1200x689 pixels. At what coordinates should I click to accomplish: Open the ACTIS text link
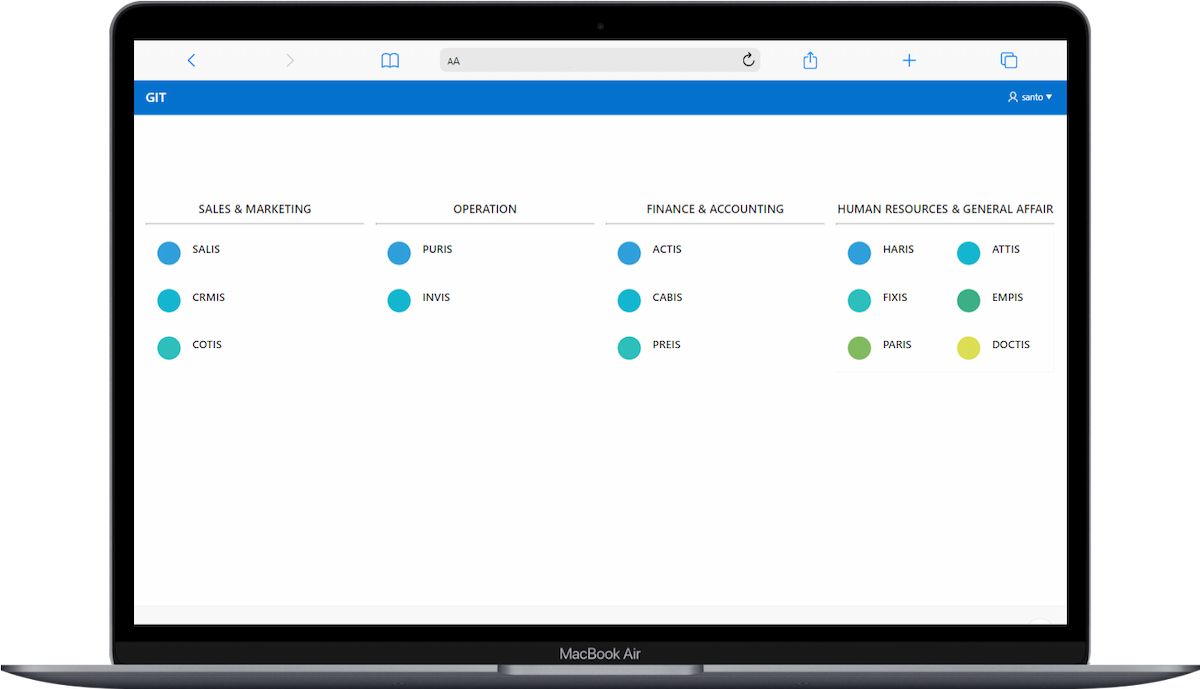667,249
